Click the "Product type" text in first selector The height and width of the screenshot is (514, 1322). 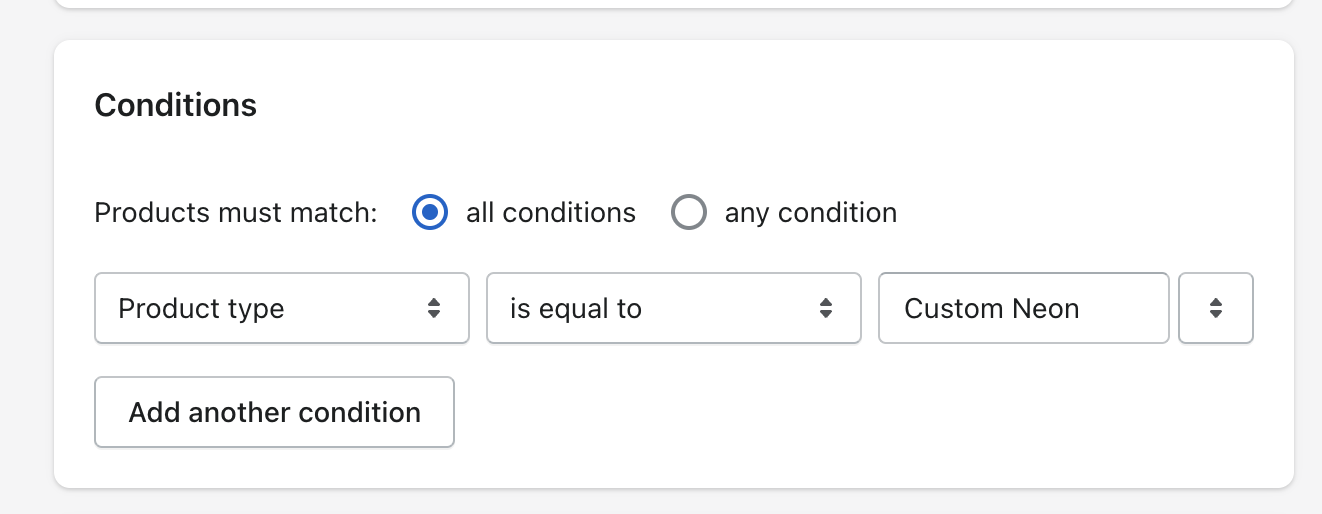pyautogui.click(x=201, y=308)
